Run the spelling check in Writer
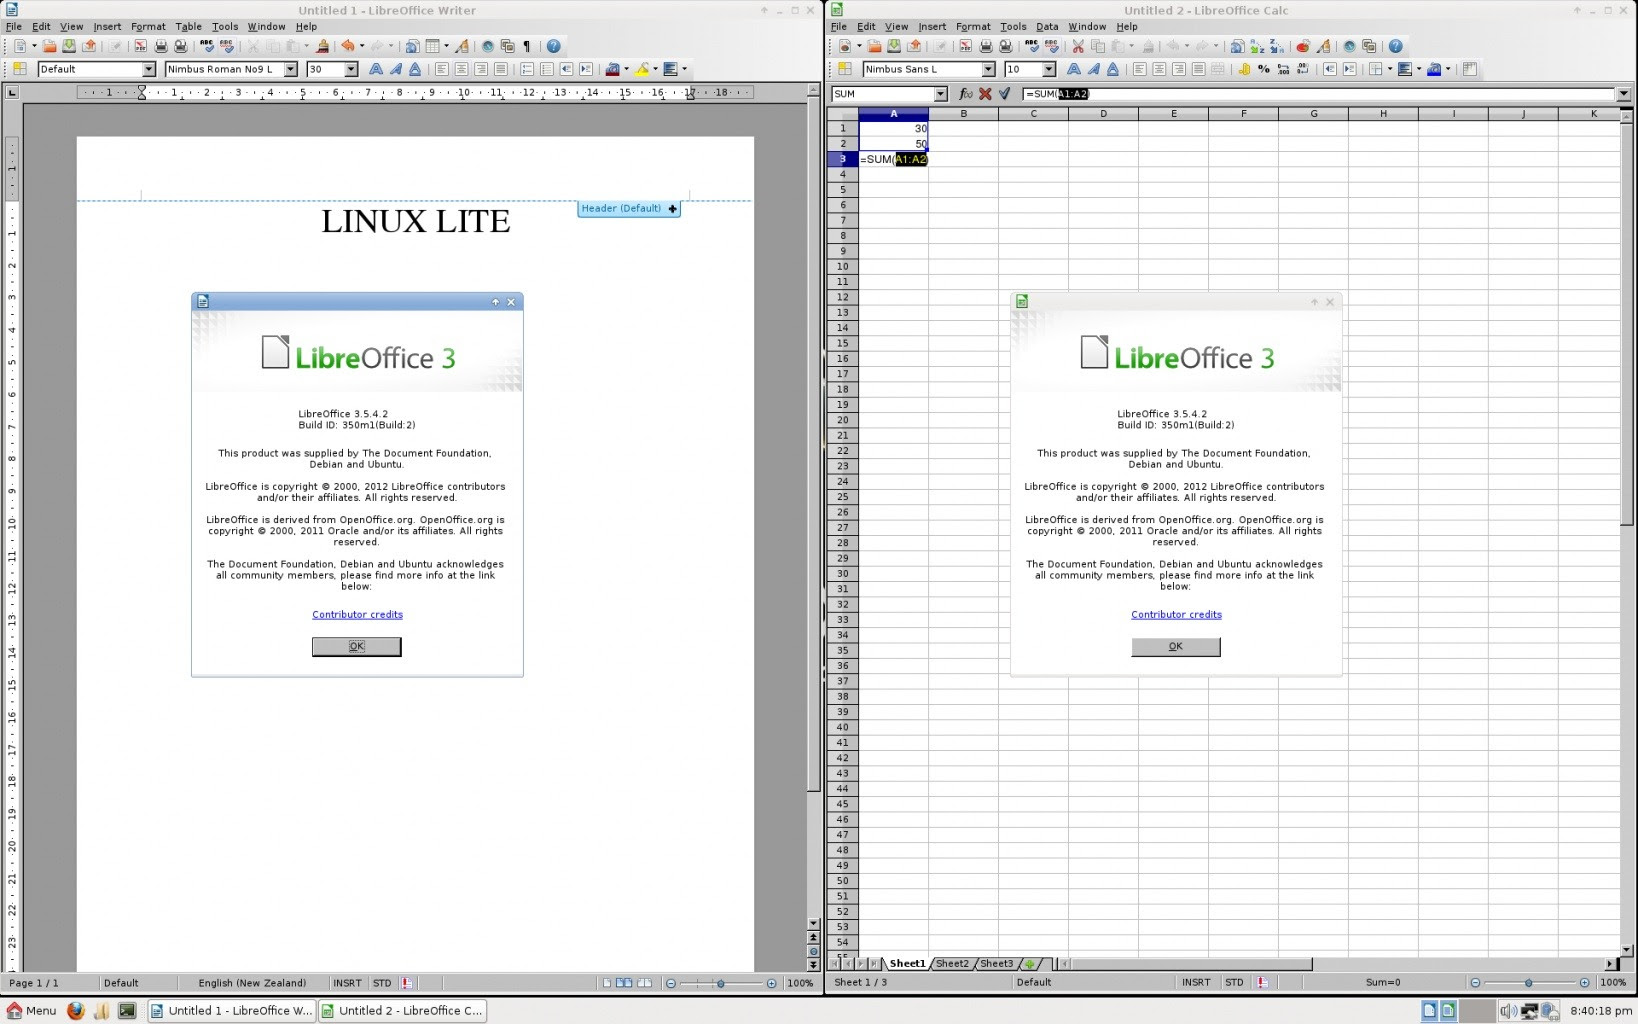The image size is (1638, 1024). click(207, 46)
